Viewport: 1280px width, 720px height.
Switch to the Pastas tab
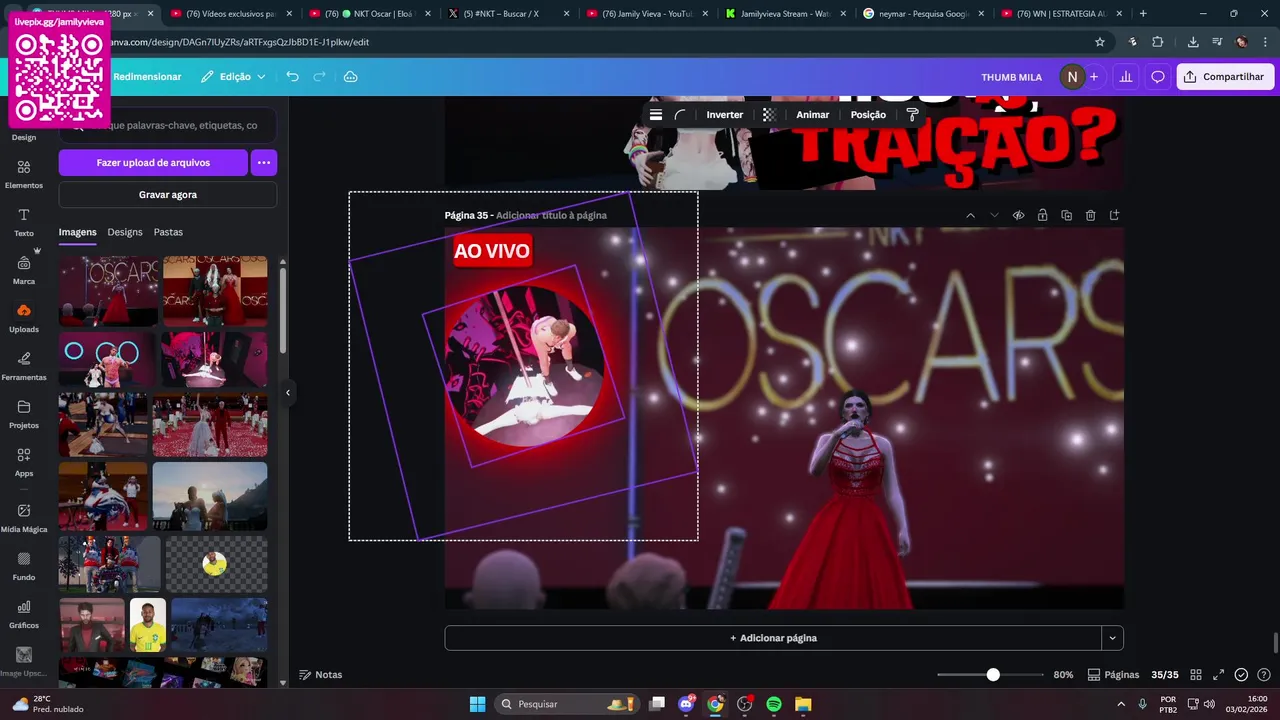(x=168, y=232)
